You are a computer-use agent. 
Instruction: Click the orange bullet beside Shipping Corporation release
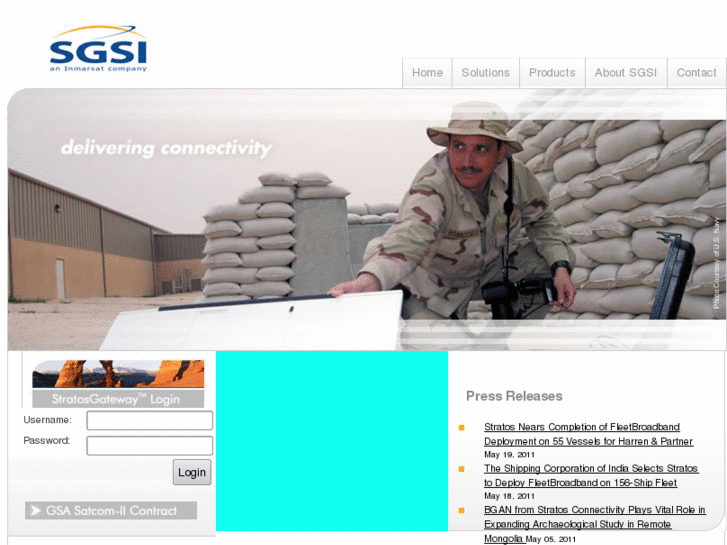click(x=461, y=469)
